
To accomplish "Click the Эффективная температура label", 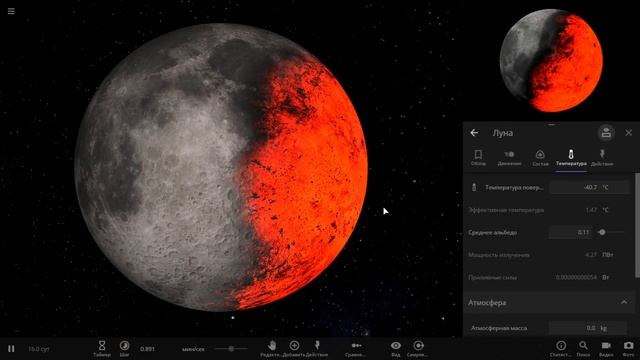I will [x=506, y=210].
